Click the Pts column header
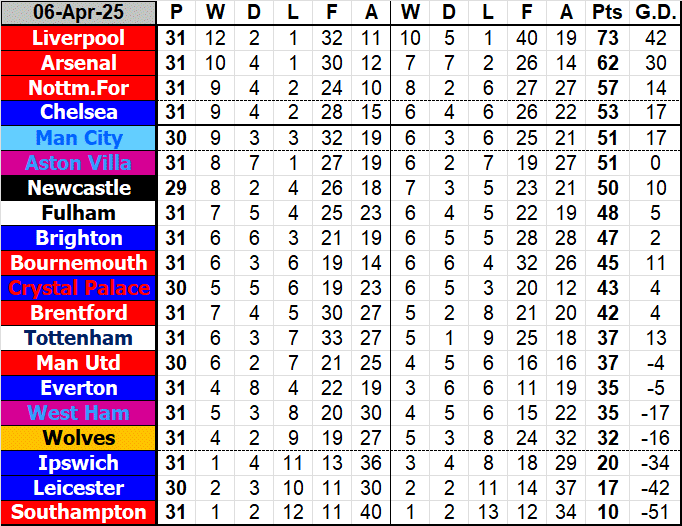This screenshot has width=682, height=526. pos(604,13)
